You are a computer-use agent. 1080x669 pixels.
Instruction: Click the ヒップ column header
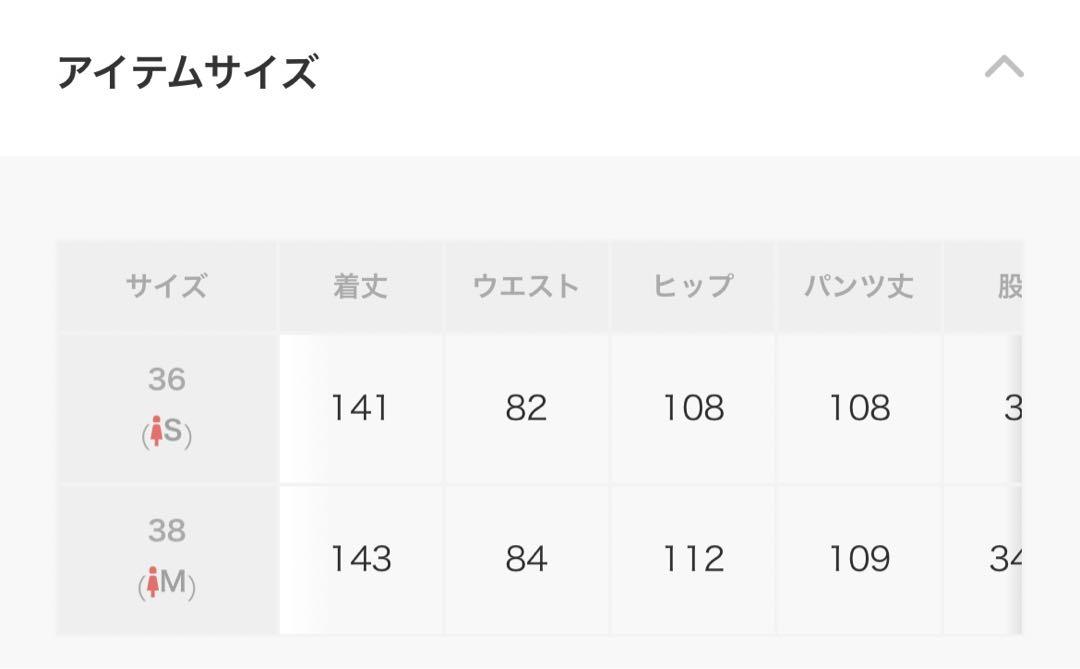[x=694, y=286]
